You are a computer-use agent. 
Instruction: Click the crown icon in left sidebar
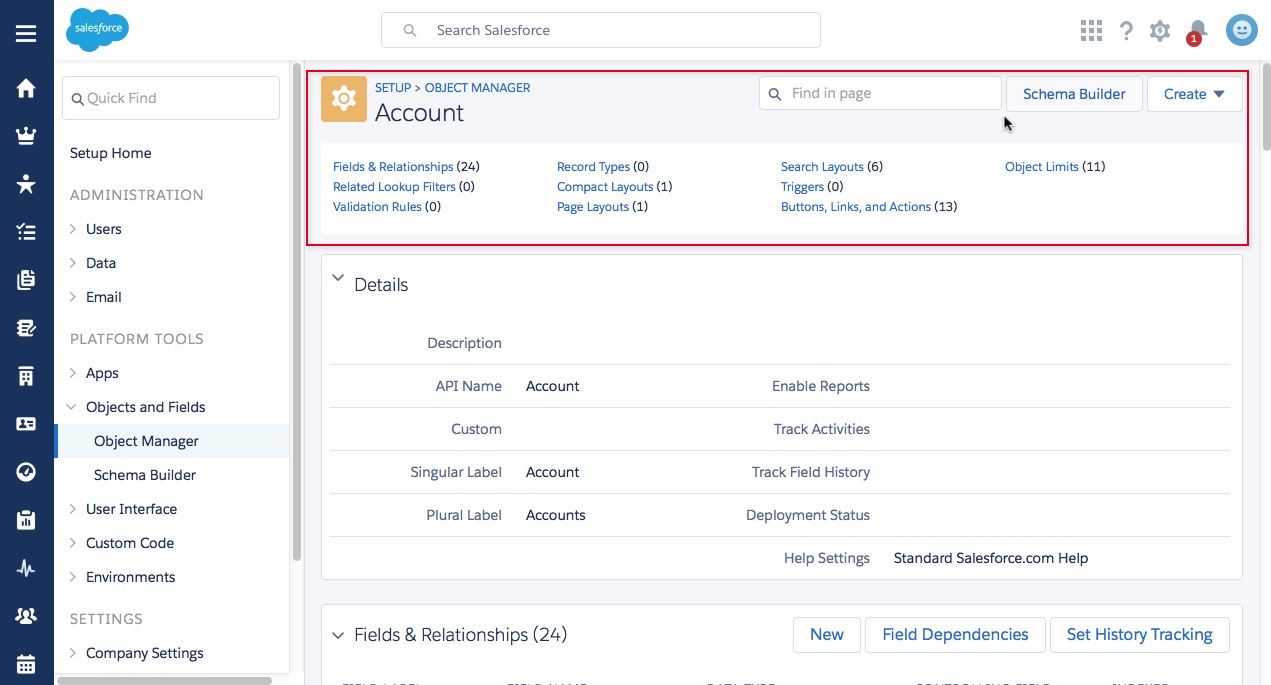click(x=26, y=137)
